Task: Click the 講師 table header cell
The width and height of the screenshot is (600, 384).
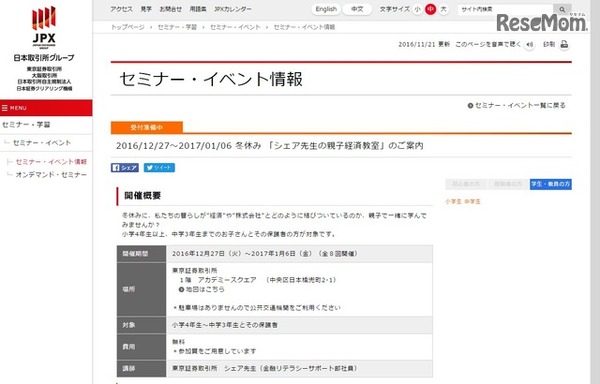Action: click(x=142, y=369)
